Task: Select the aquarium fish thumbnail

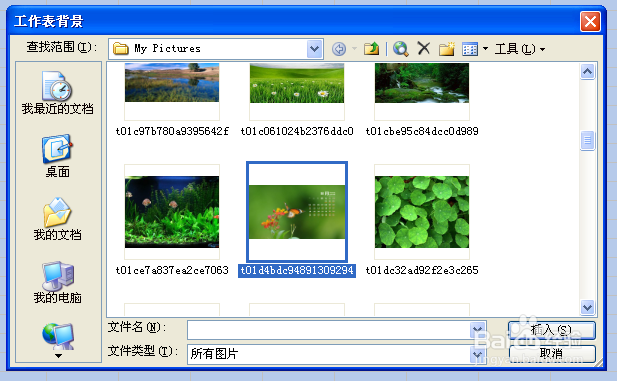Action: pyautogui.click(x=172, y=212)
